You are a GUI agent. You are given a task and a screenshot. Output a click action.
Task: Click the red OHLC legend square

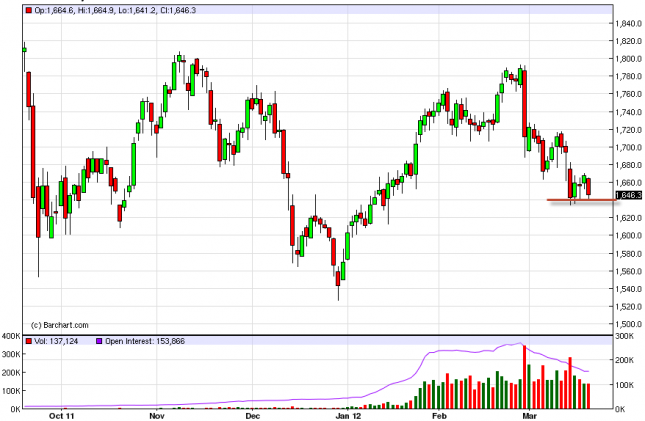click(x=28, y=10)
